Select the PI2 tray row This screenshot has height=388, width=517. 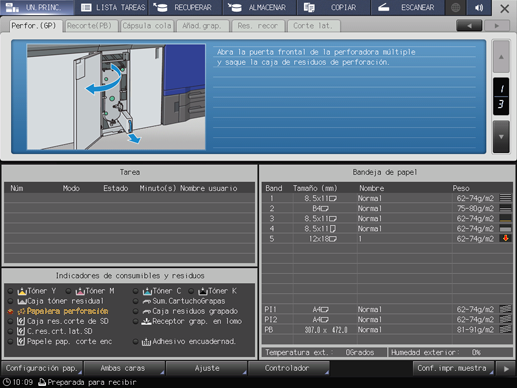pyautogui.click(x=387, y=319)
